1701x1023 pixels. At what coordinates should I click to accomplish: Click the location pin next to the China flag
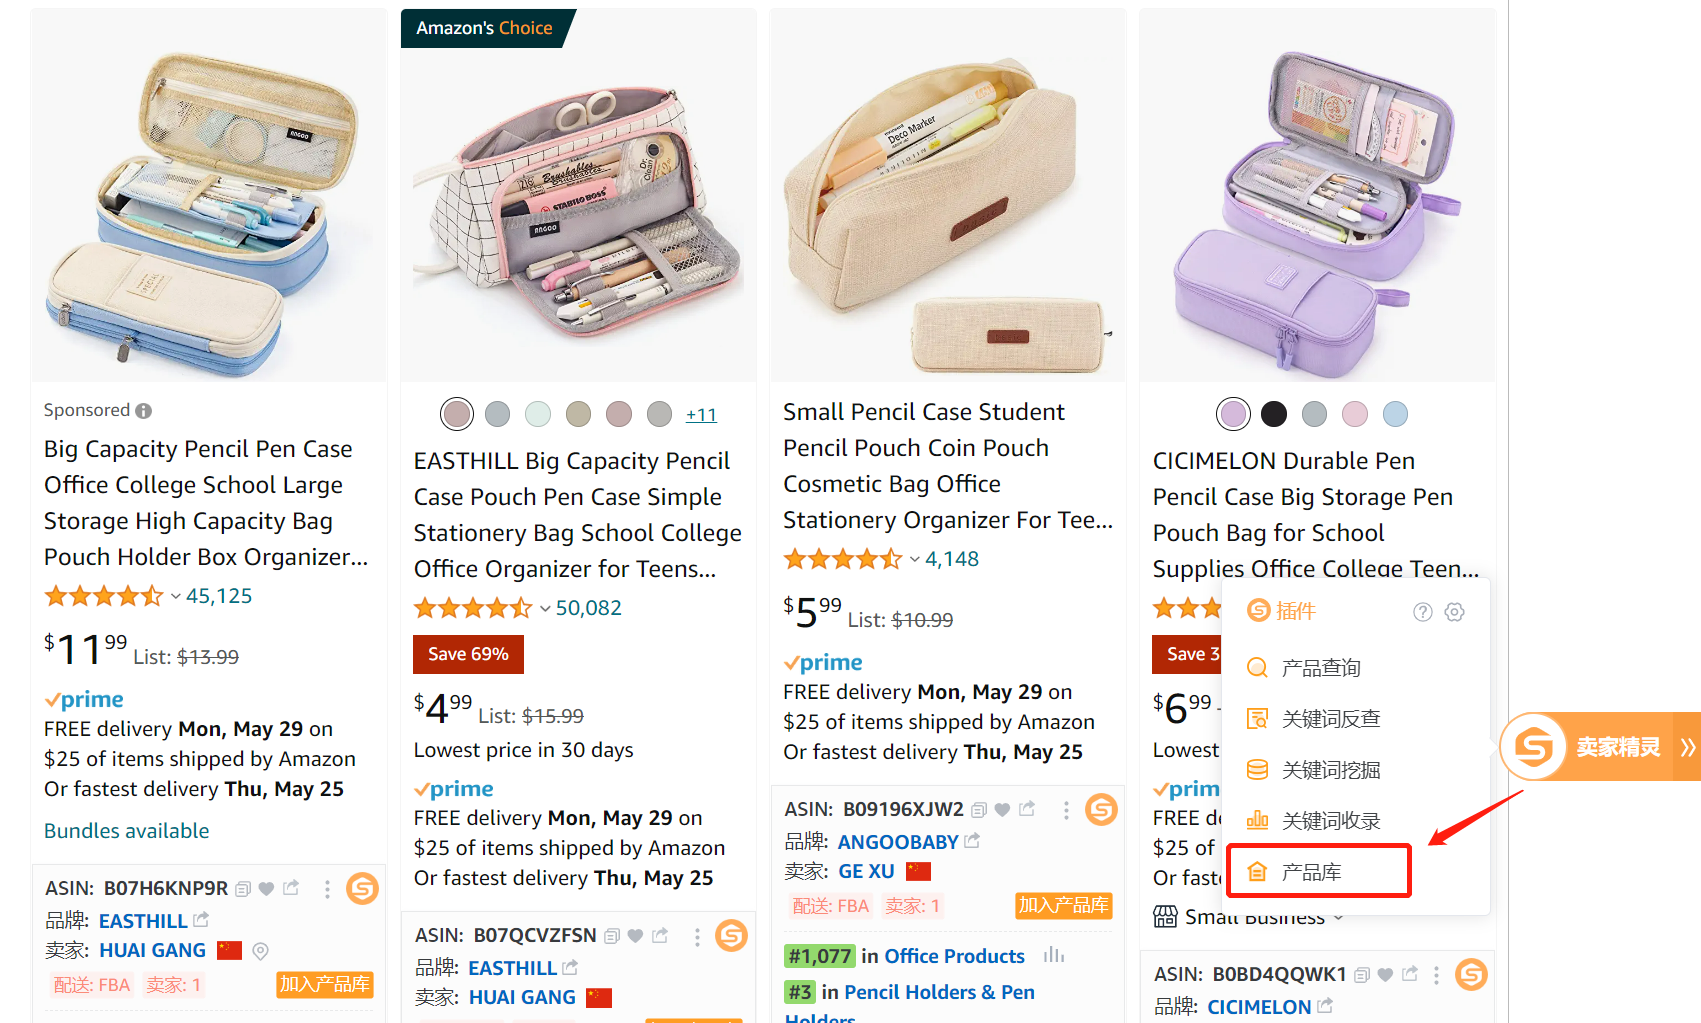260,951
